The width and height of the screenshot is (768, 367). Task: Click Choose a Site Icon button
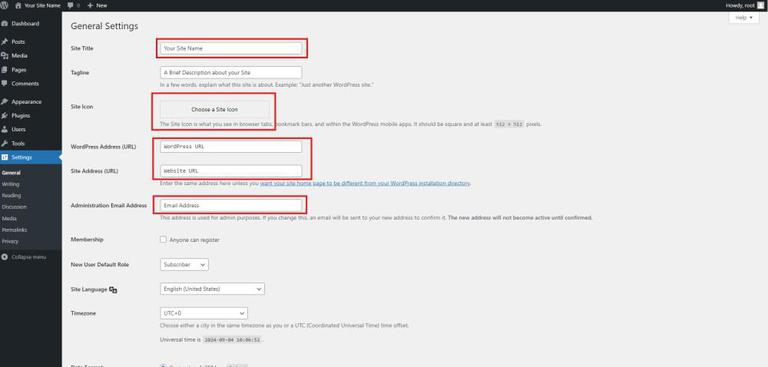[x=215, y=109]
